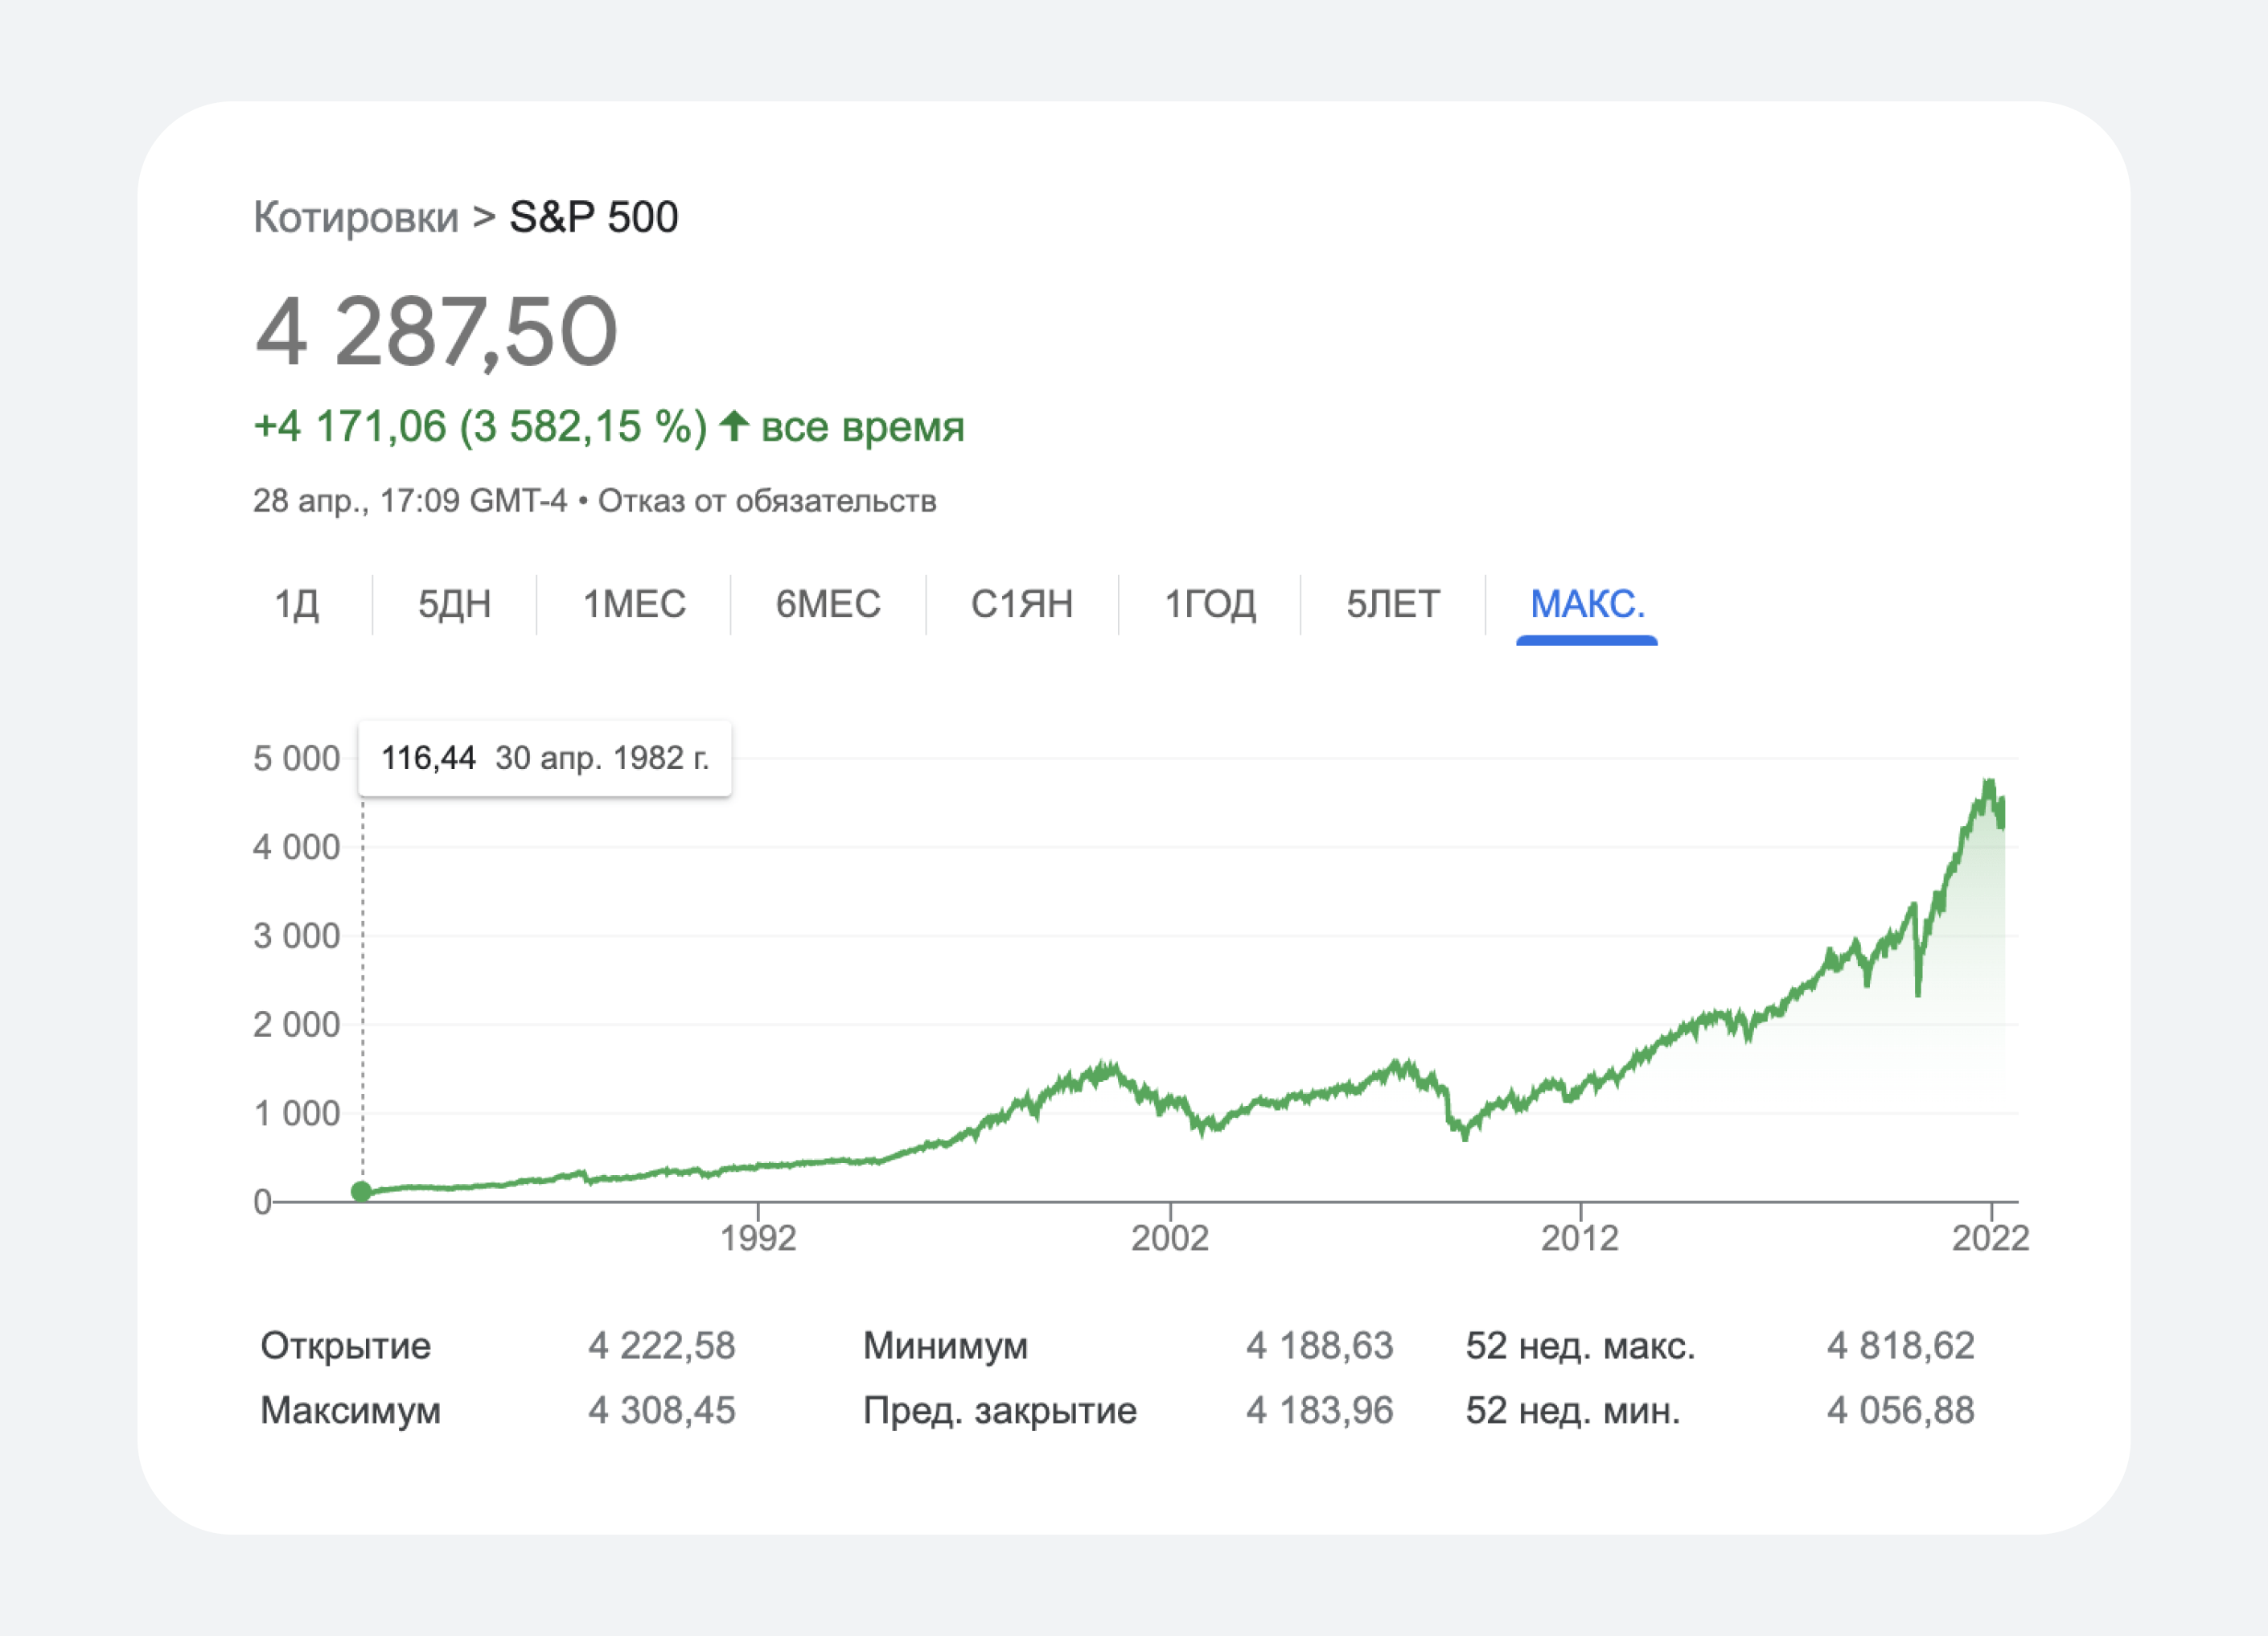The image size is (2268, 1636).
Task: Click the 52 нед. макс. label
Action: pos(1581,1346)
